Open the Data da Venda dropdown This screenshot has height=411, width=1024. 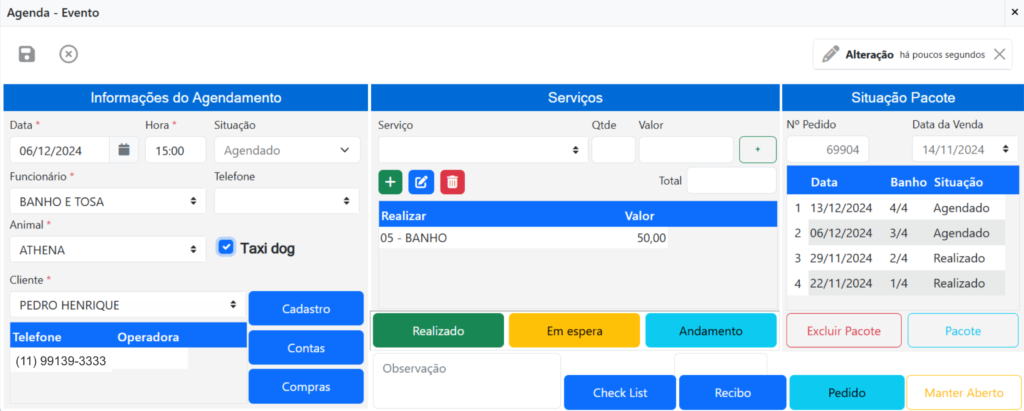point(964,150)
